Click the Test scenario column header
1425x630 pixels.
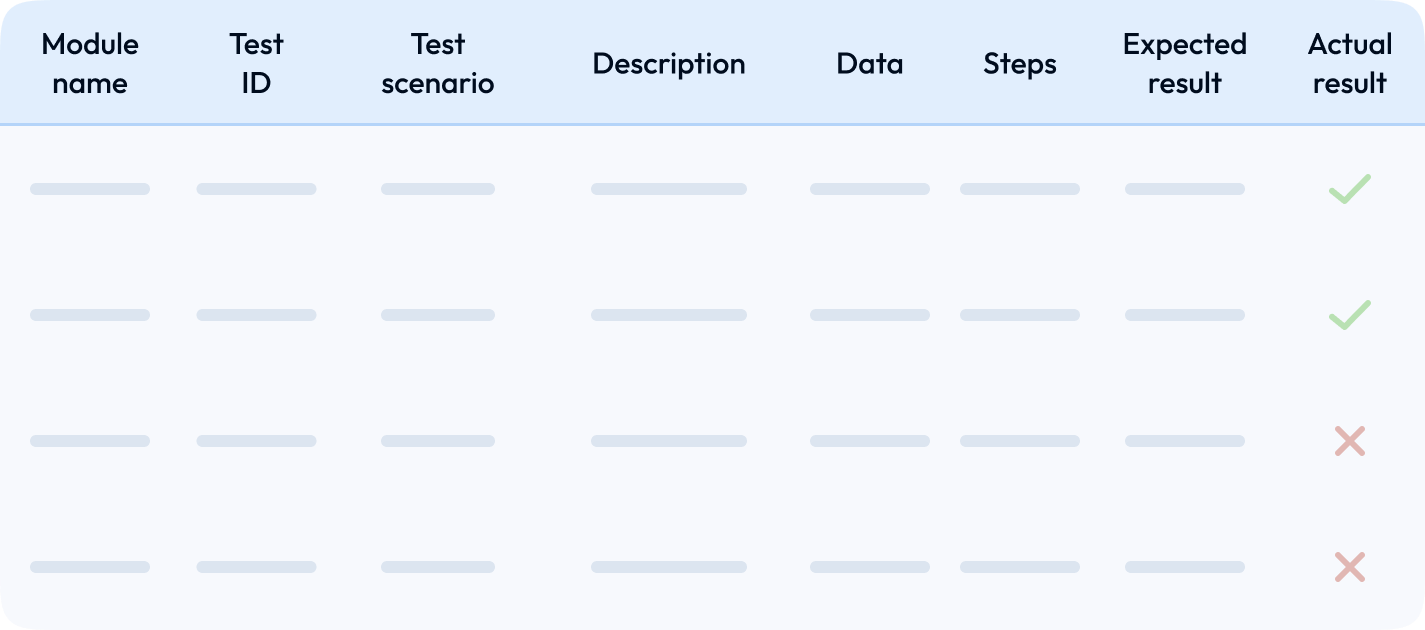coord(438,63)
